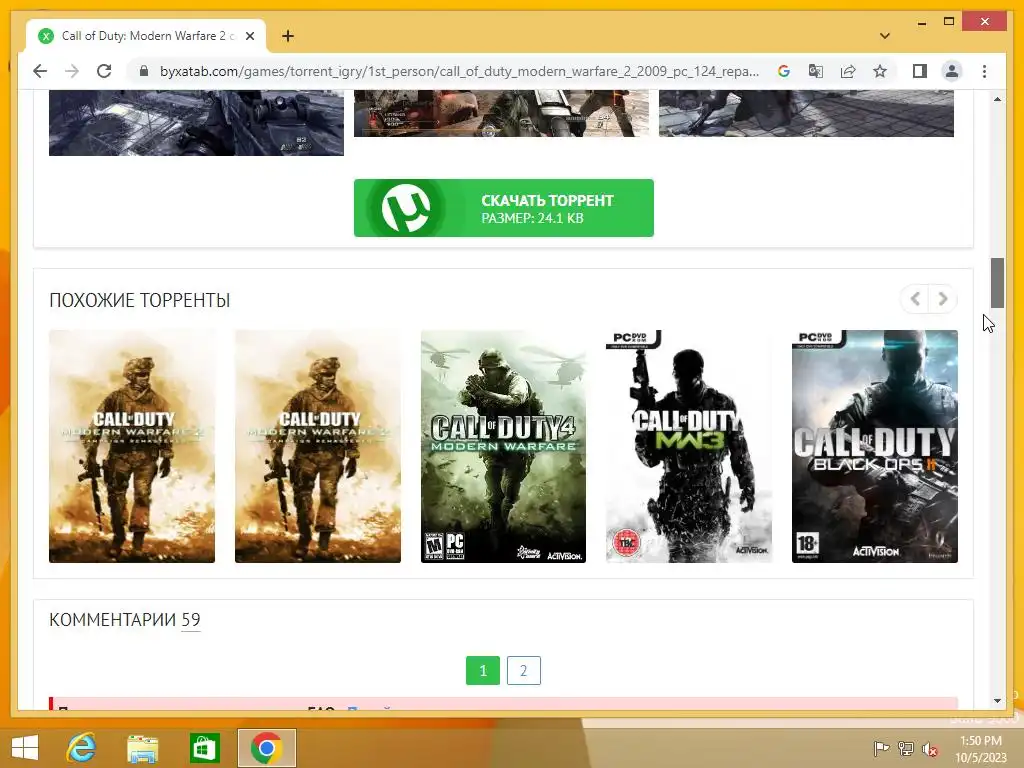Show next similar torrents in carousel
The width and height of the screenshot is (1024, 768).
pos(942,299)
